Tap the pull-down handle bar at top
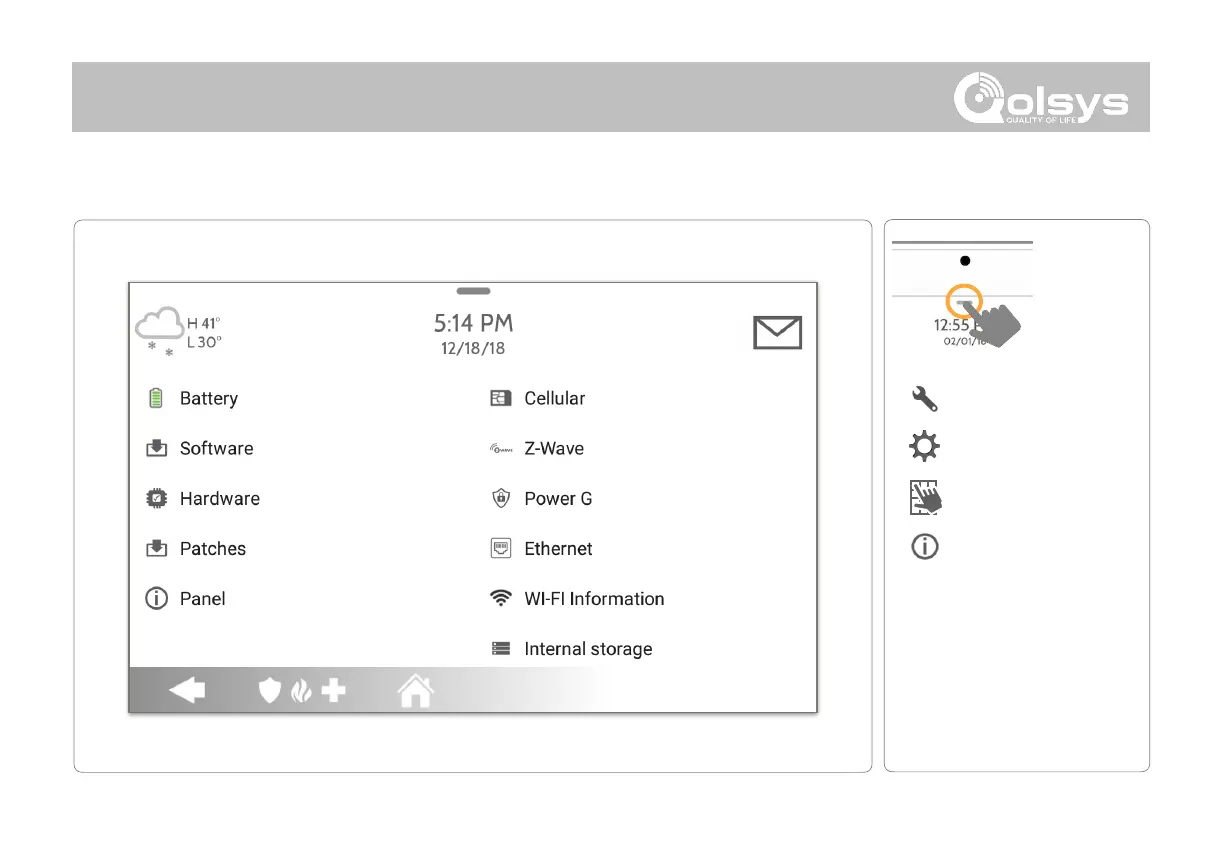 click(x=473, y=291)
